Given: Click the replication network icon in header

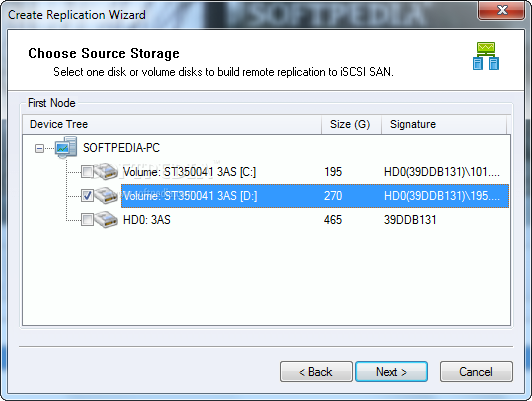Looking at the screenshot, I should (x=486, y=56).
